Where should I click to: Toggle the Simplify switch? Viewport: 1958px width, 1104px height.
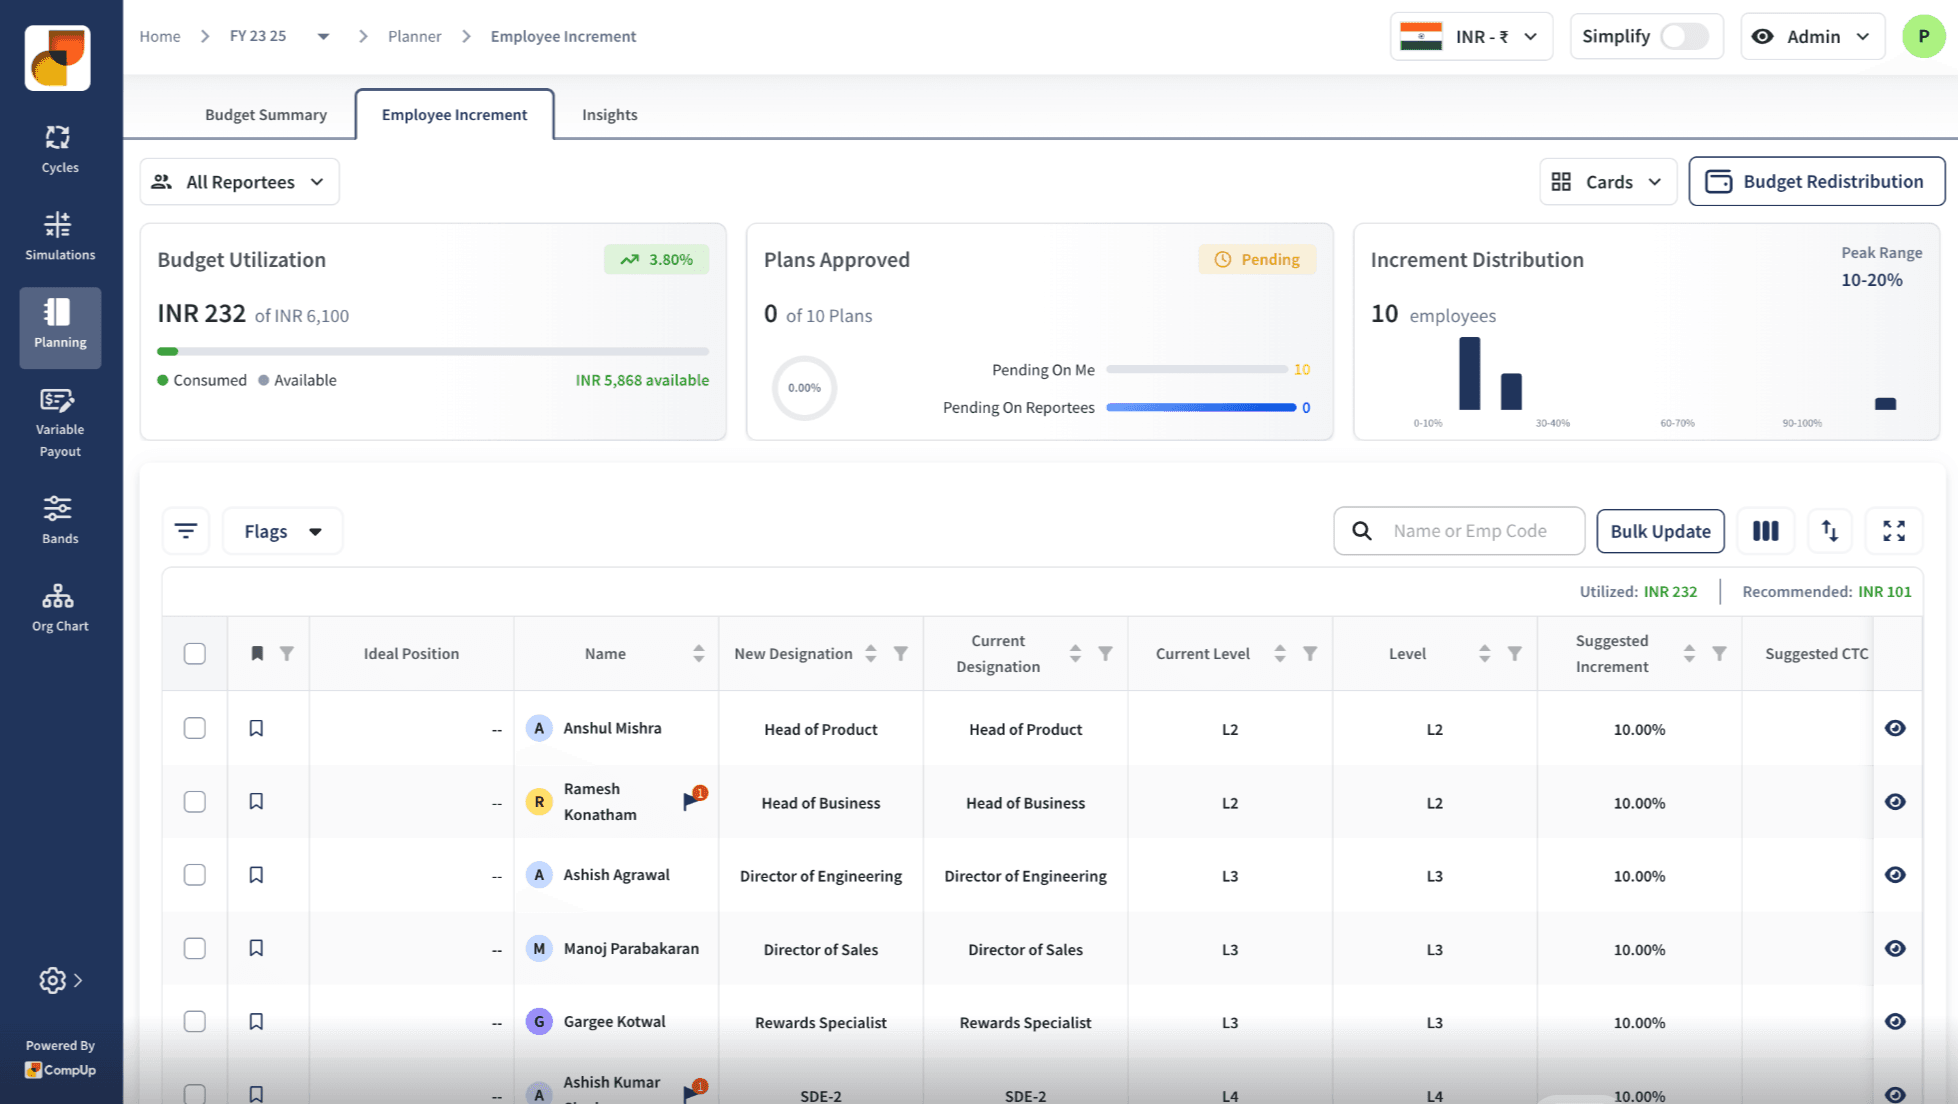coord(1684,37)
